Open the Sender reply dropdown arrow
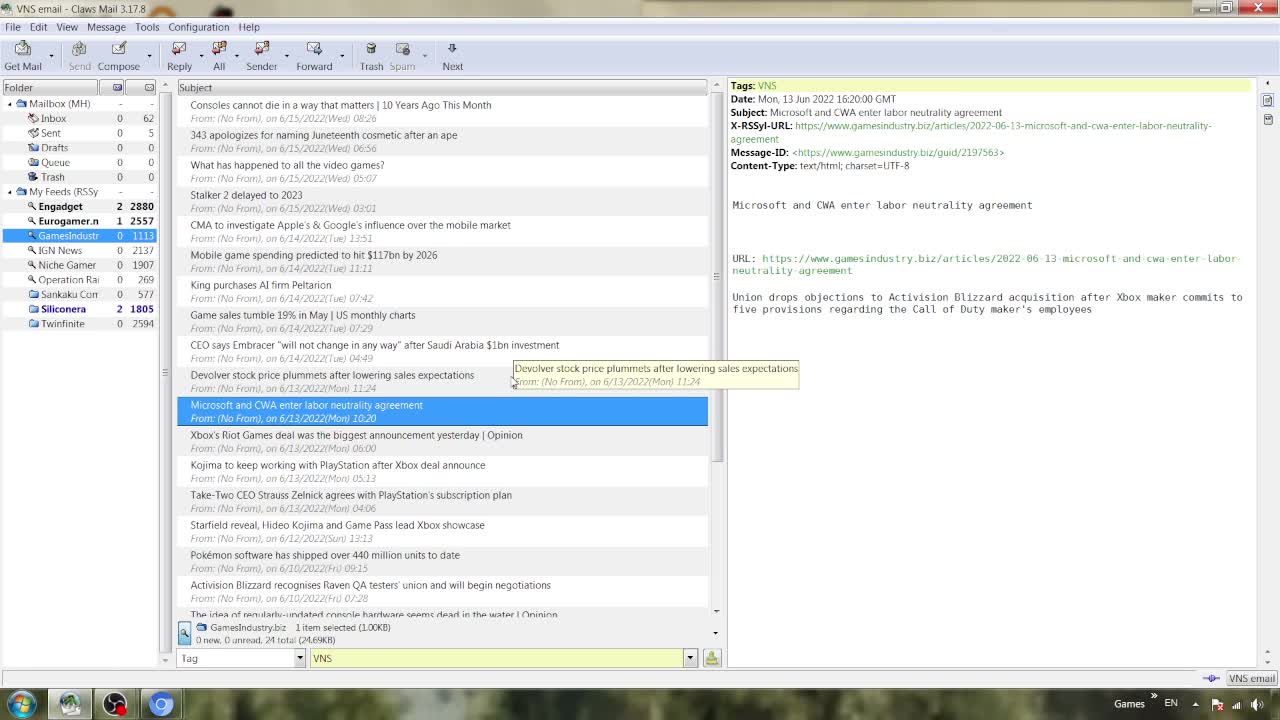This screenshot has height=720, width=1280. point(286,56)
